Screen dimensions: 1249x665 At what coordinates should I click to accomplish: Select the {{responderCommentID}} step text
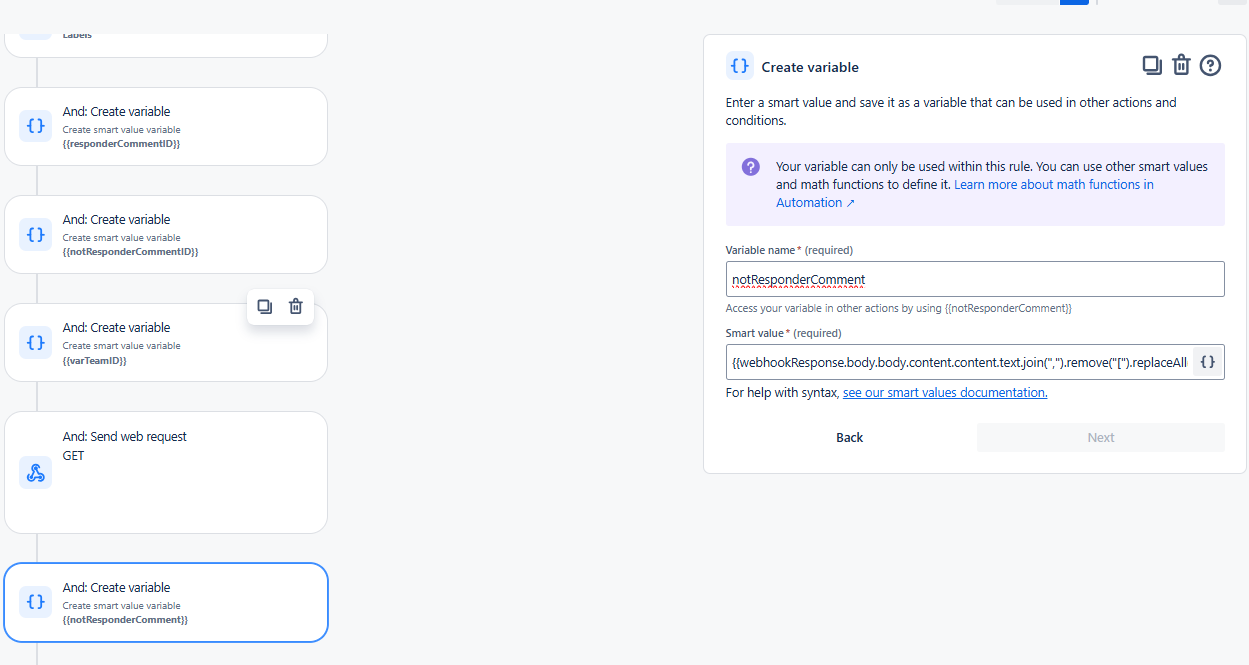[x=121, y=144]
